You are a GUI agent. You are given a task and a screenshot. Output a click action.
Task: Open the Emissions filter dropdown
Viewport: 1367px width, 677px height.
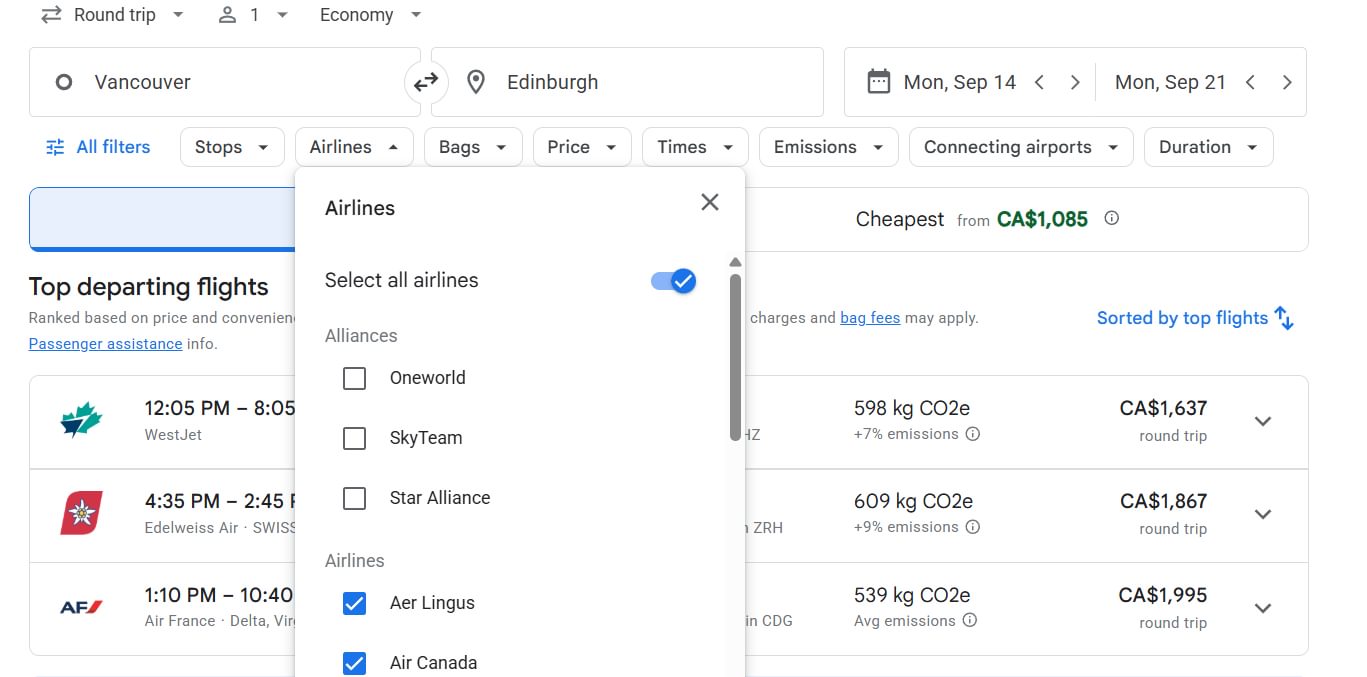829,147
